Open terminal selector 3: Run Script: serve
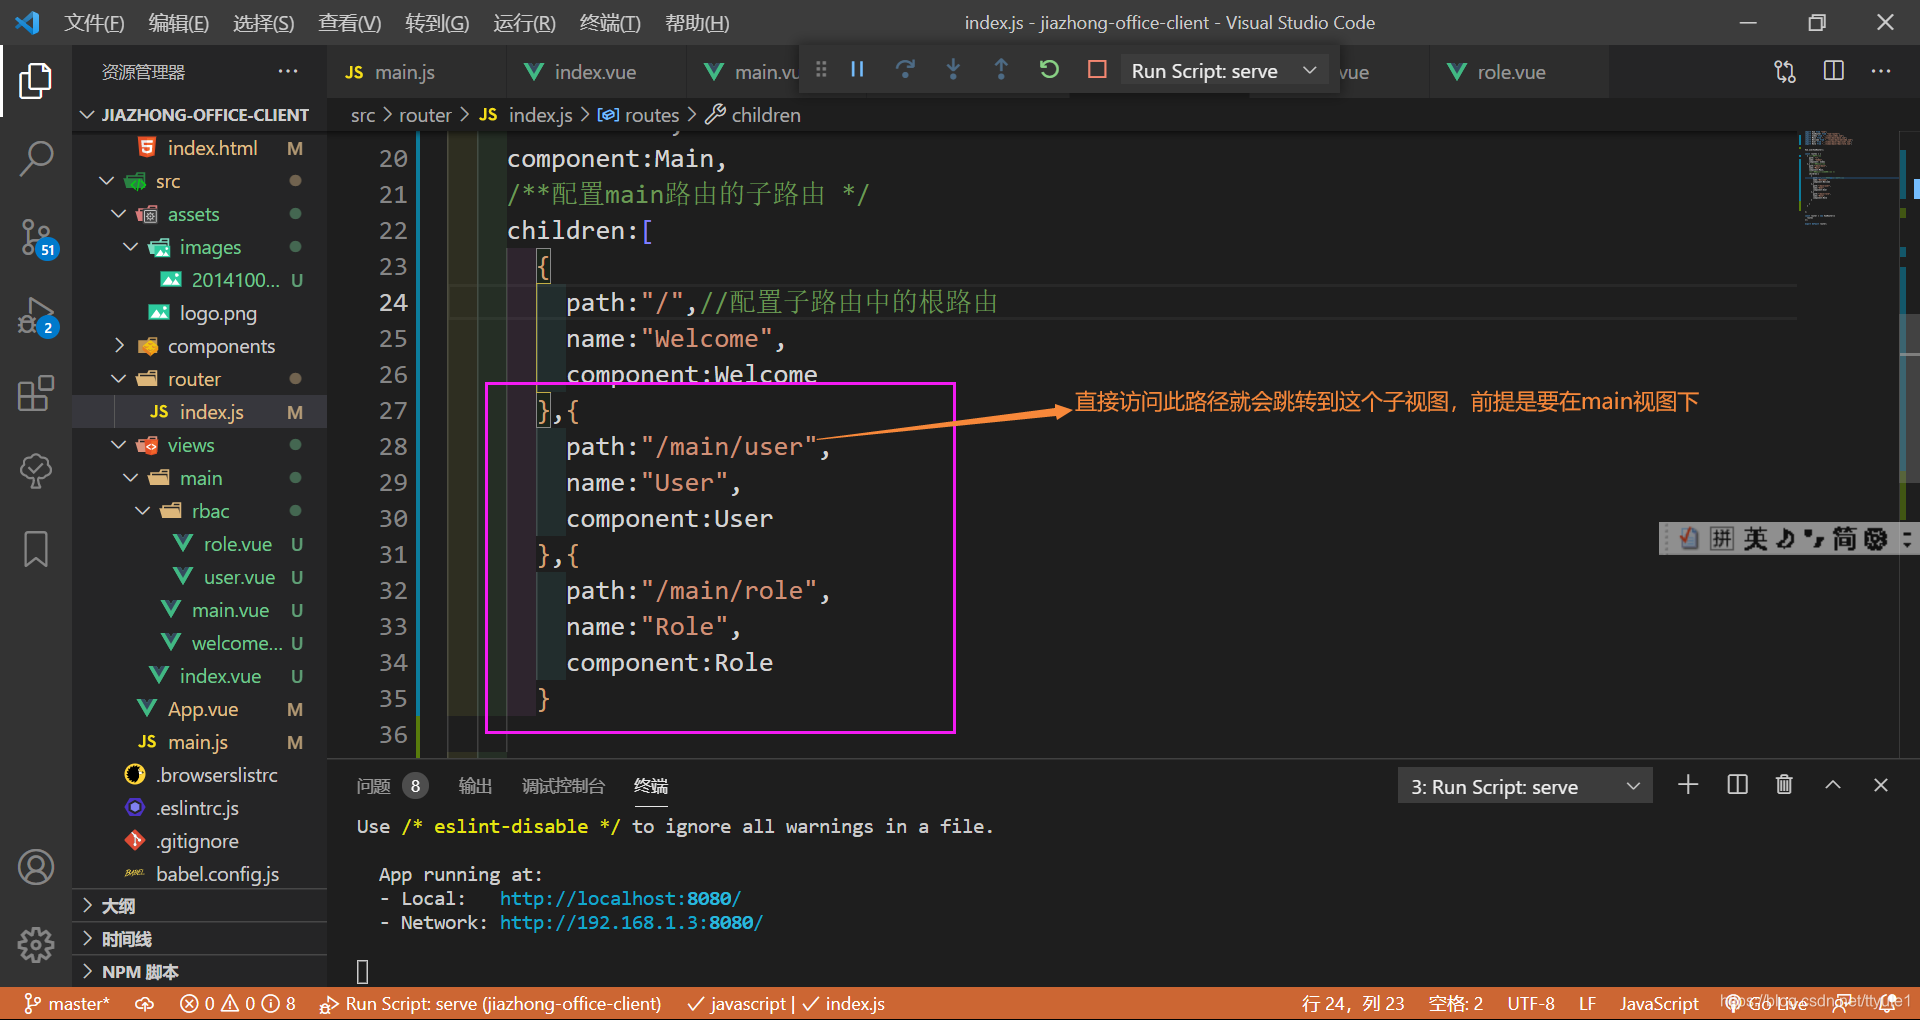The width and height of the screenshot is (1920, 1020). (1525, 786)
